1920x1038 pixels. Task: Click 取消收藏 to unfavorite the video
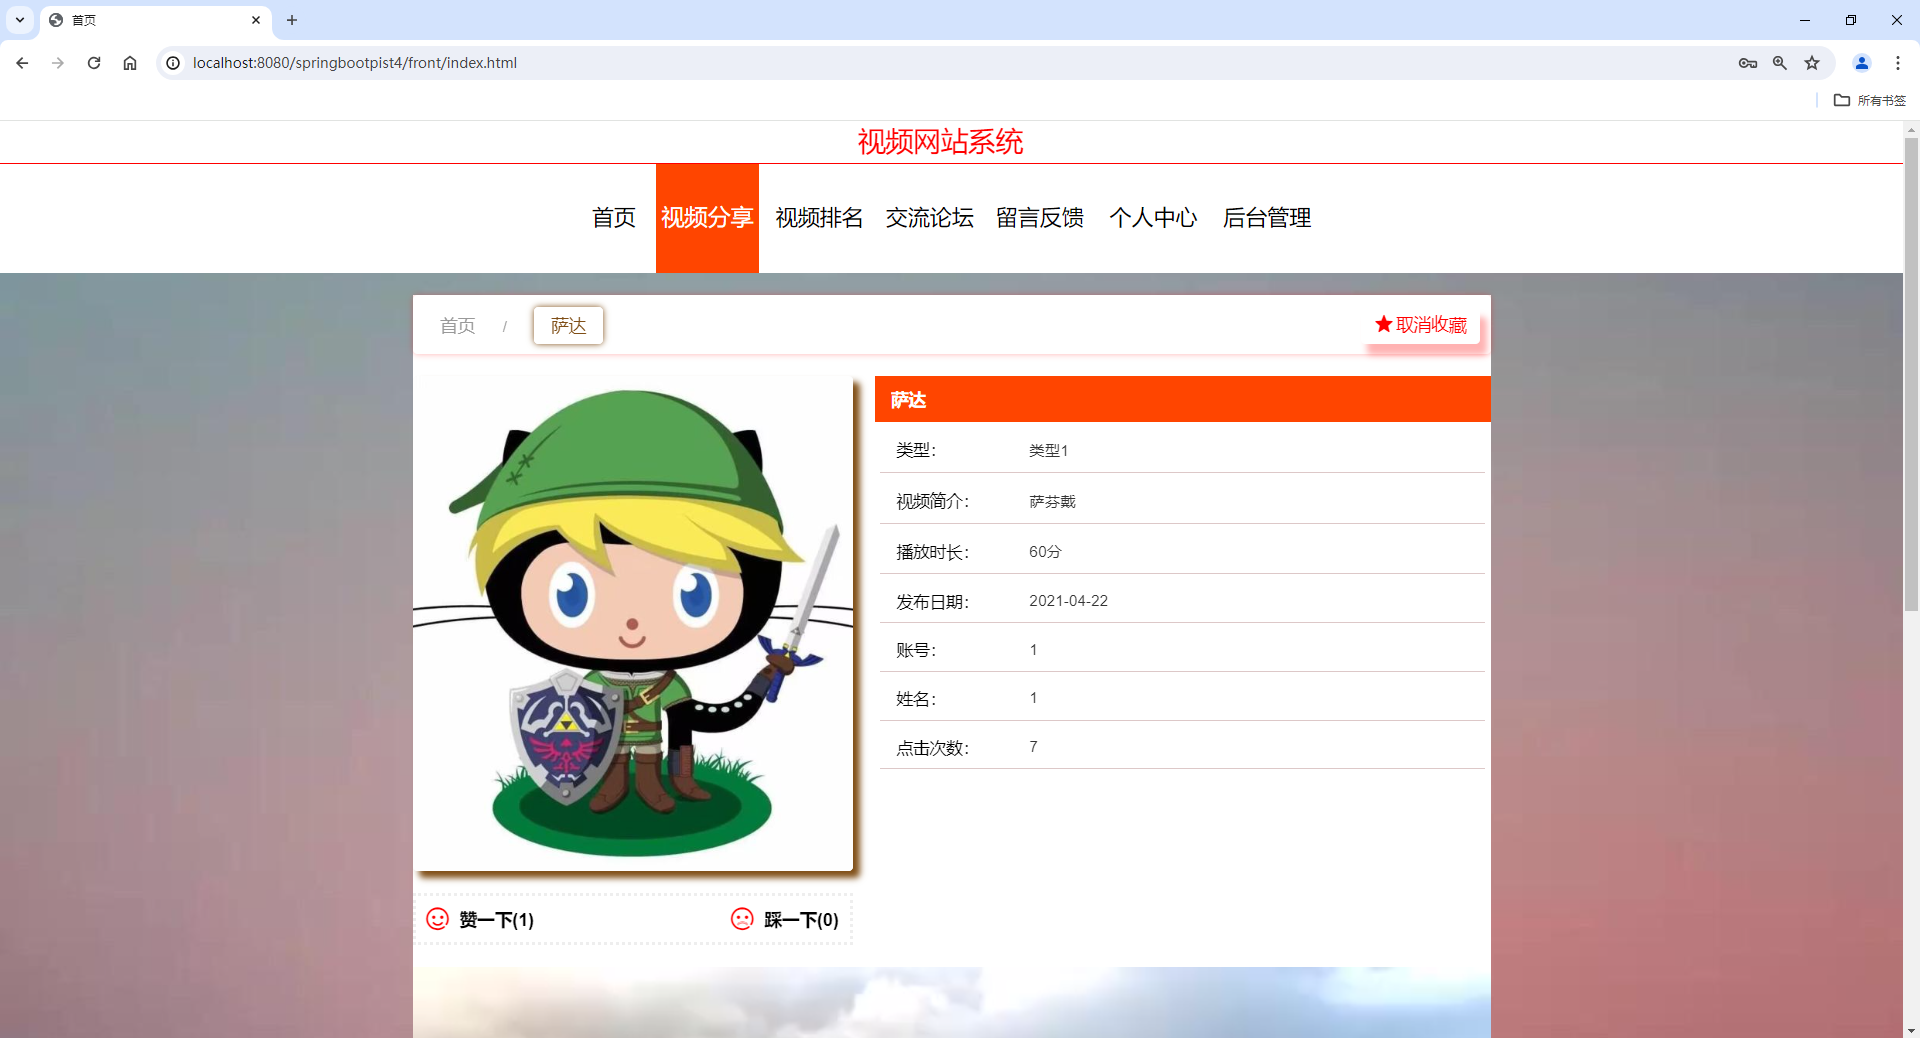coord(1422,325)
